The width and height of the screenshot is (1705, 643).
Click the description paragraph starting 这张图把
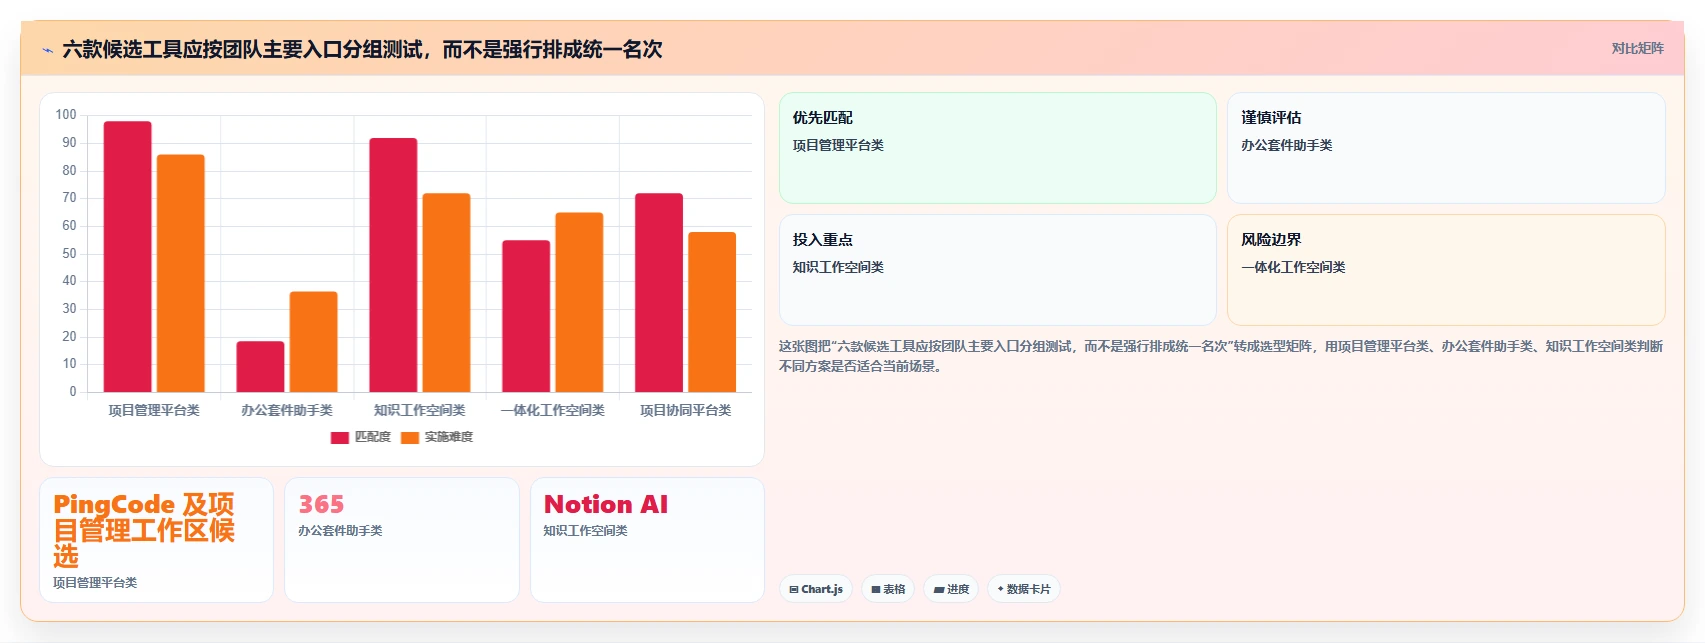point(1221,356)
